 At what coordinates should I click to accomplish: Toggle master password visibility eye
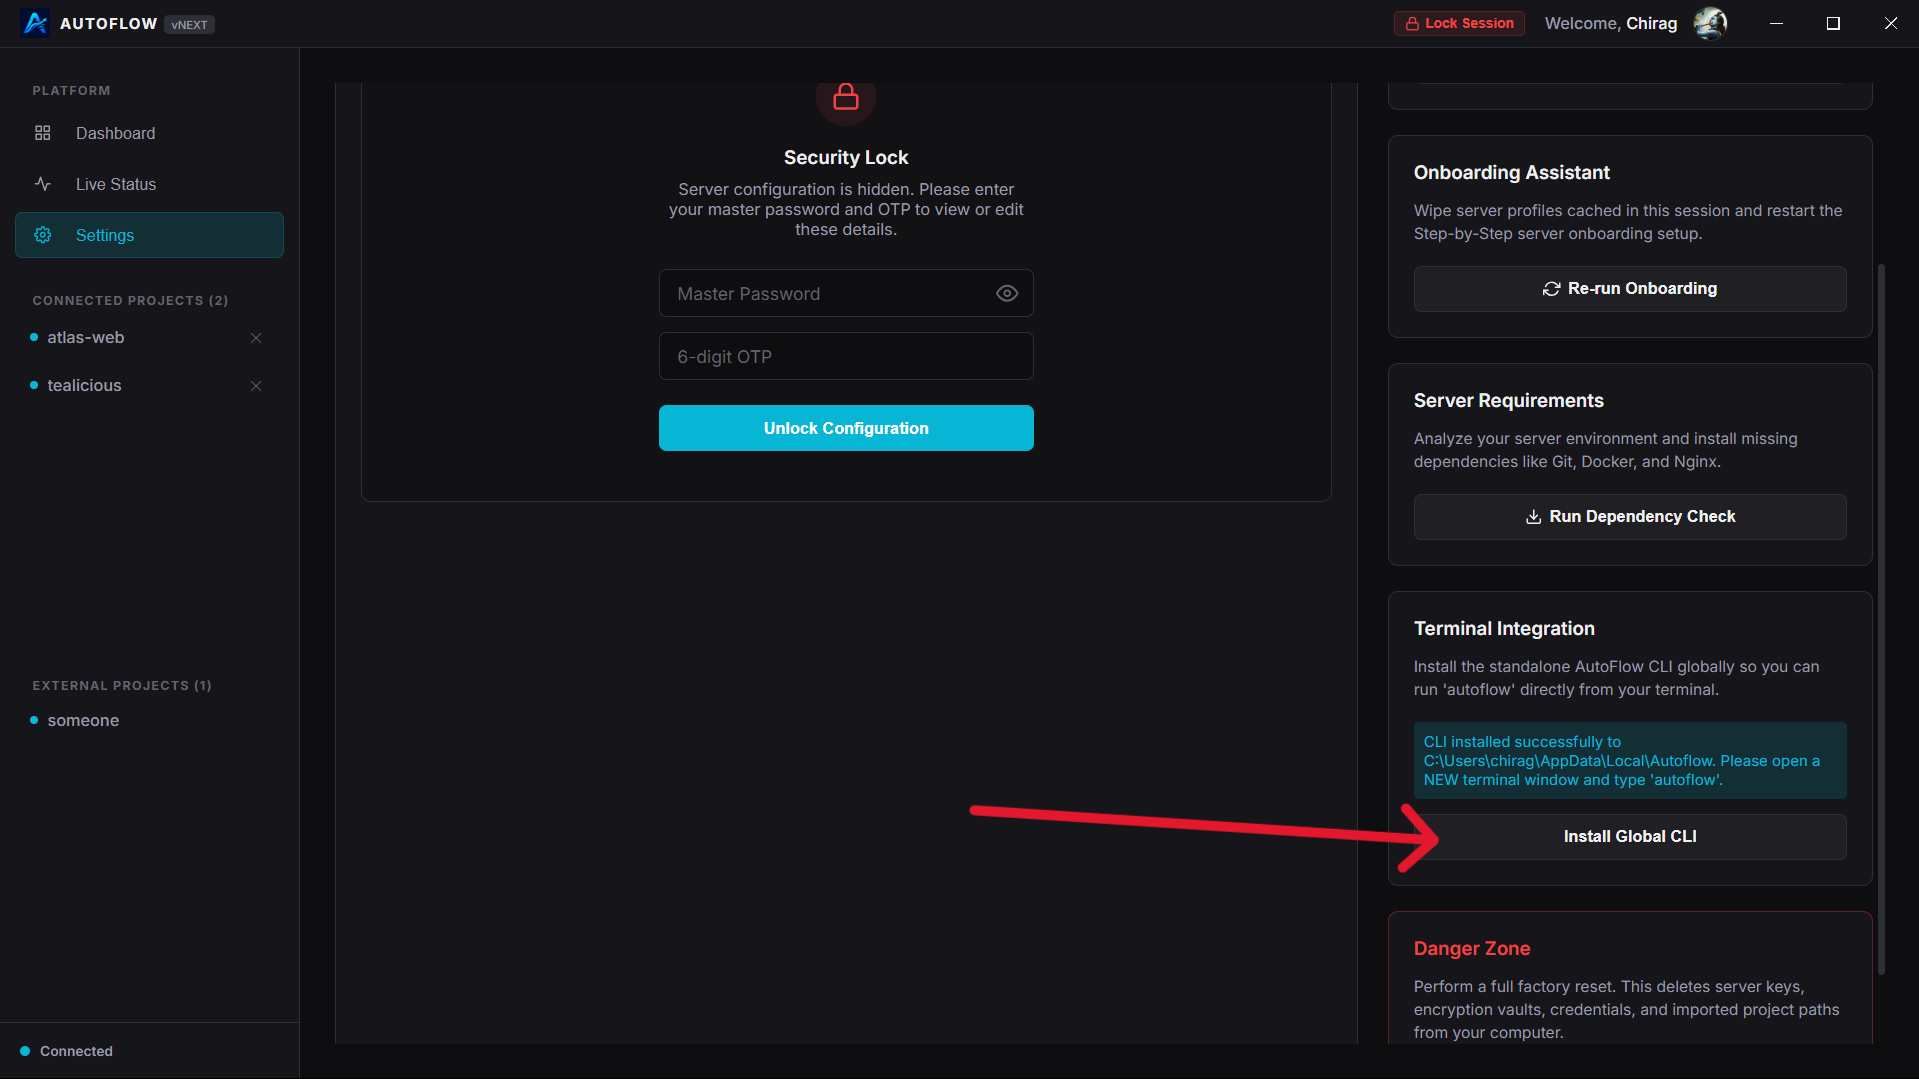click(x=1007, y=293)
